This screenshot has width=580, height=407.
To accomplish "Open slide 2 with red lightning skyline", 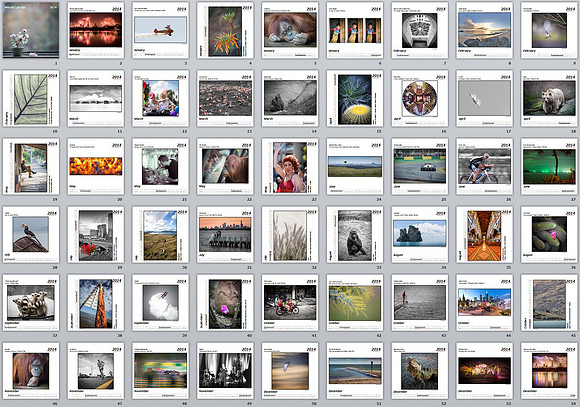I will [95, 30].
